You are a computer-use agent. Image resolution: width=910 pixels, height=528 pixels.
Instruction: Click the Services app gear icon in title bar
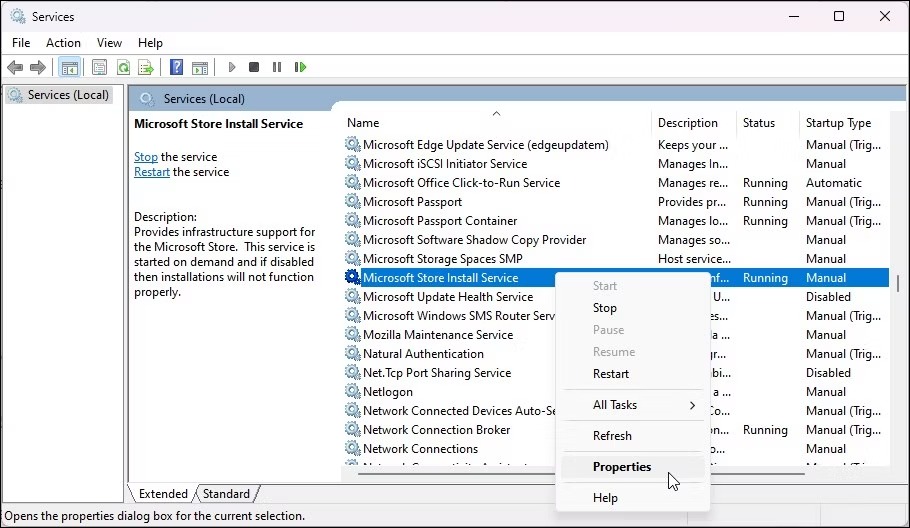click(18, 16)
